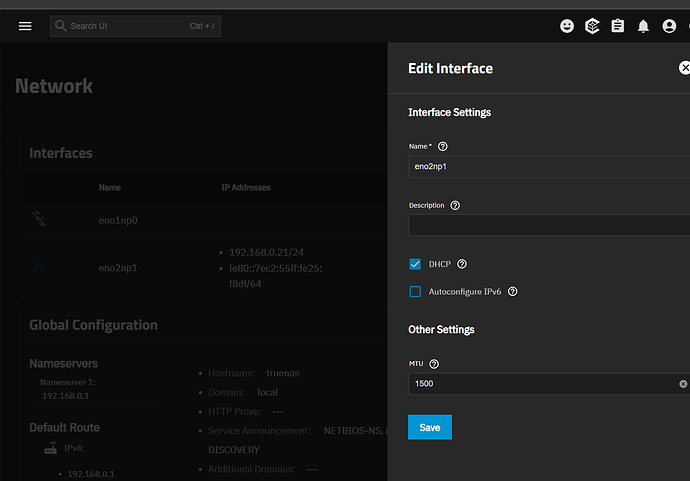690x481 pixels.
Task: Click the Nameserver 1 value 192.168.0.1
Action: click(66, 396)
